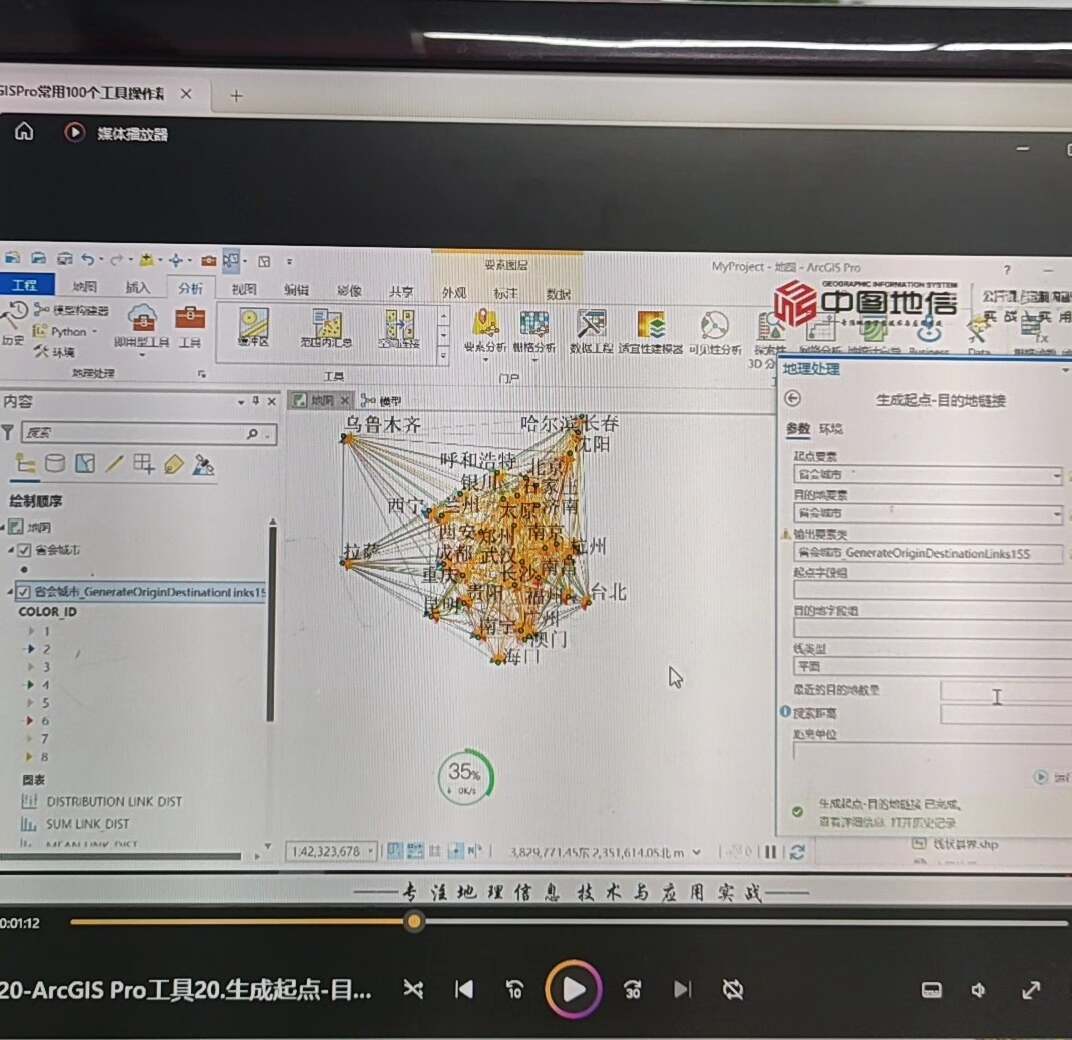Select the 分析 ribbon tab

191,289
